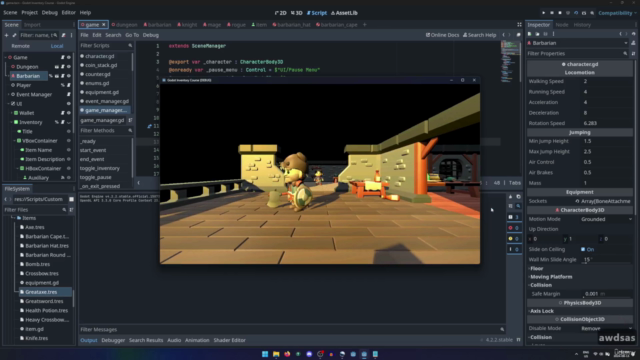Viewport: 640px width, 360px height.
Task: Instantiate child scene with chain-link icon
Action: pos(14,36)
